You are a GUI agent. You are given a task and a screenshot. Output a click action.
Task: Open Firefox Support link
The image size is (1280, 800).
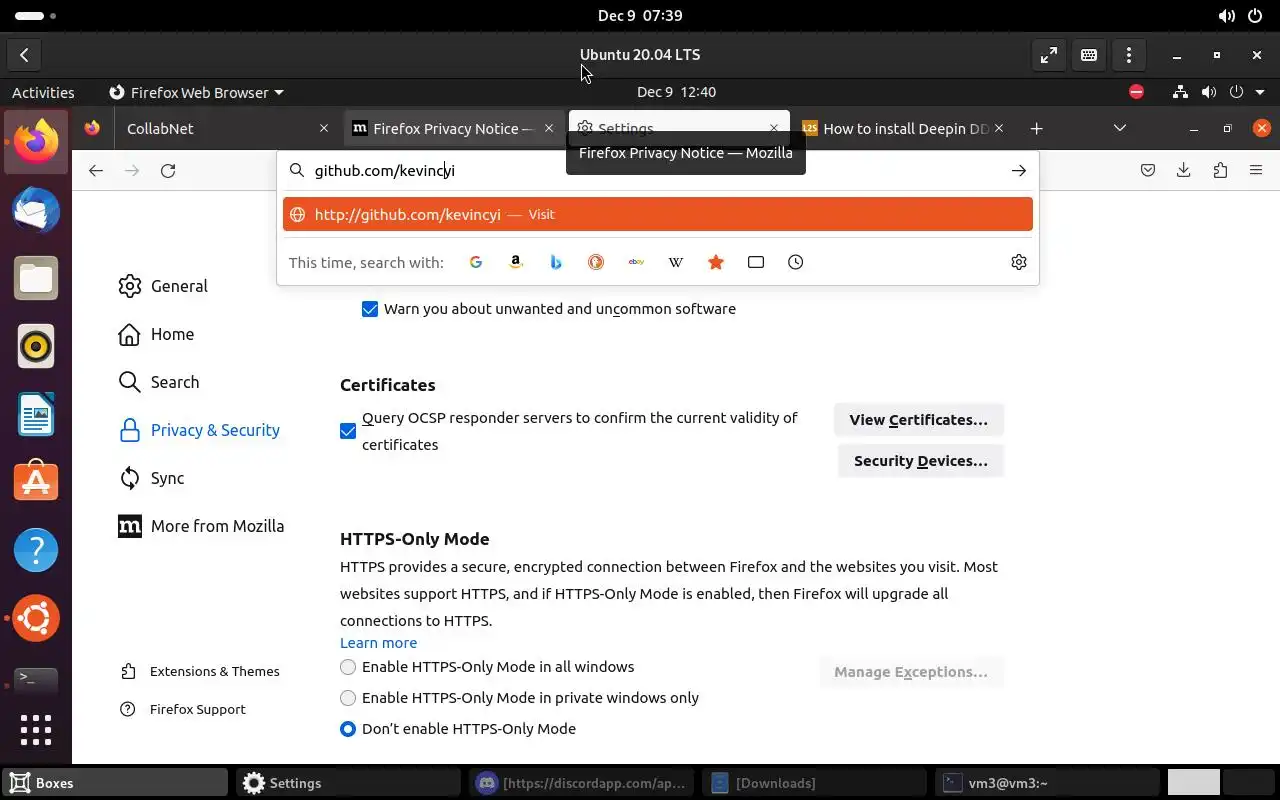pos(182,709)
